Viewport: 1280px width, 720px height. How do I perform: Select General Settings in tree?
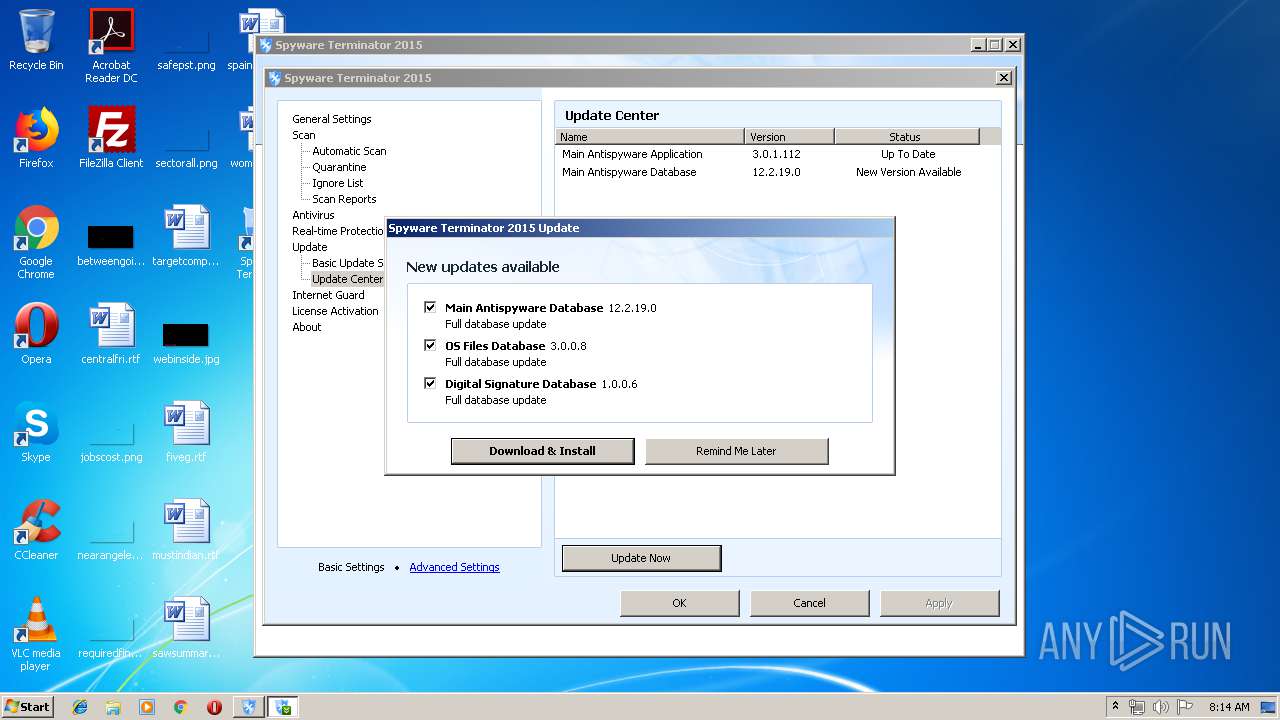pos(332,119)
